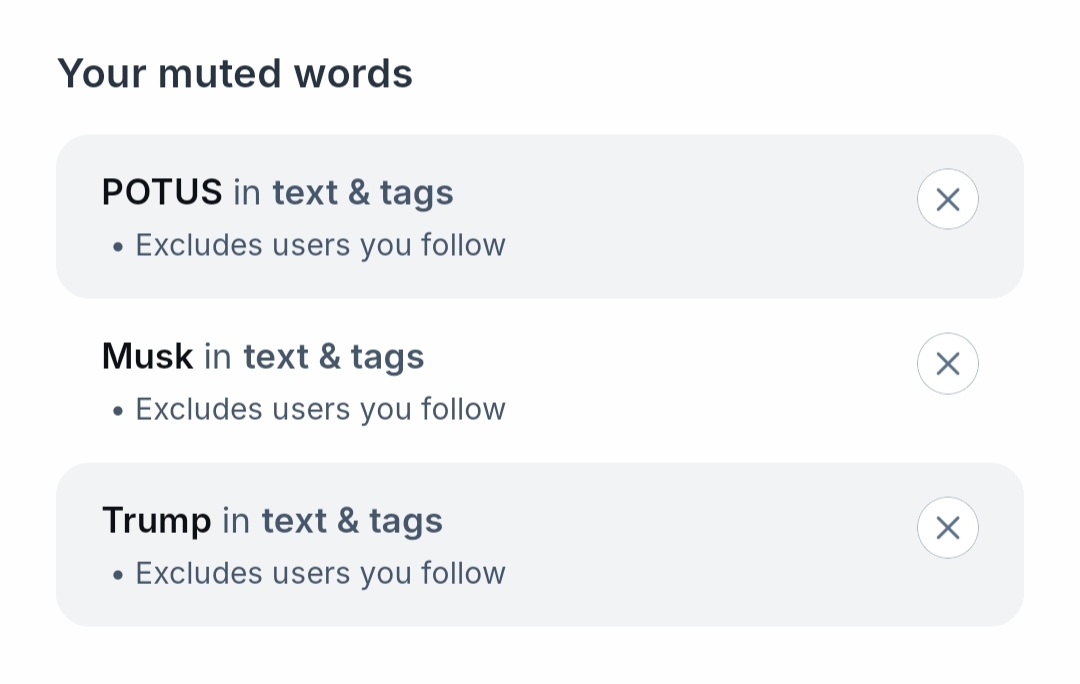This screenshot has height=684, width=1080.
Task: Tap the bold Trump word label
Action: point(157,520)
